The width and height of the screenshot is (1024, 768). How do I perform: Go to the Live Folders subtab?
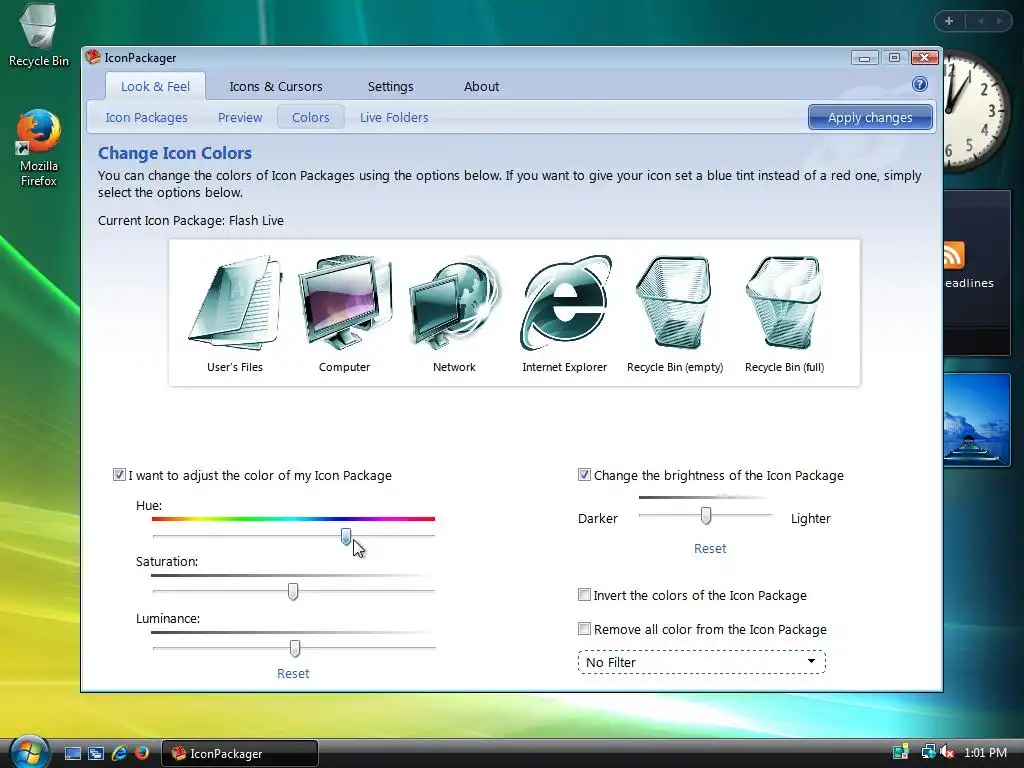(394, 118)
